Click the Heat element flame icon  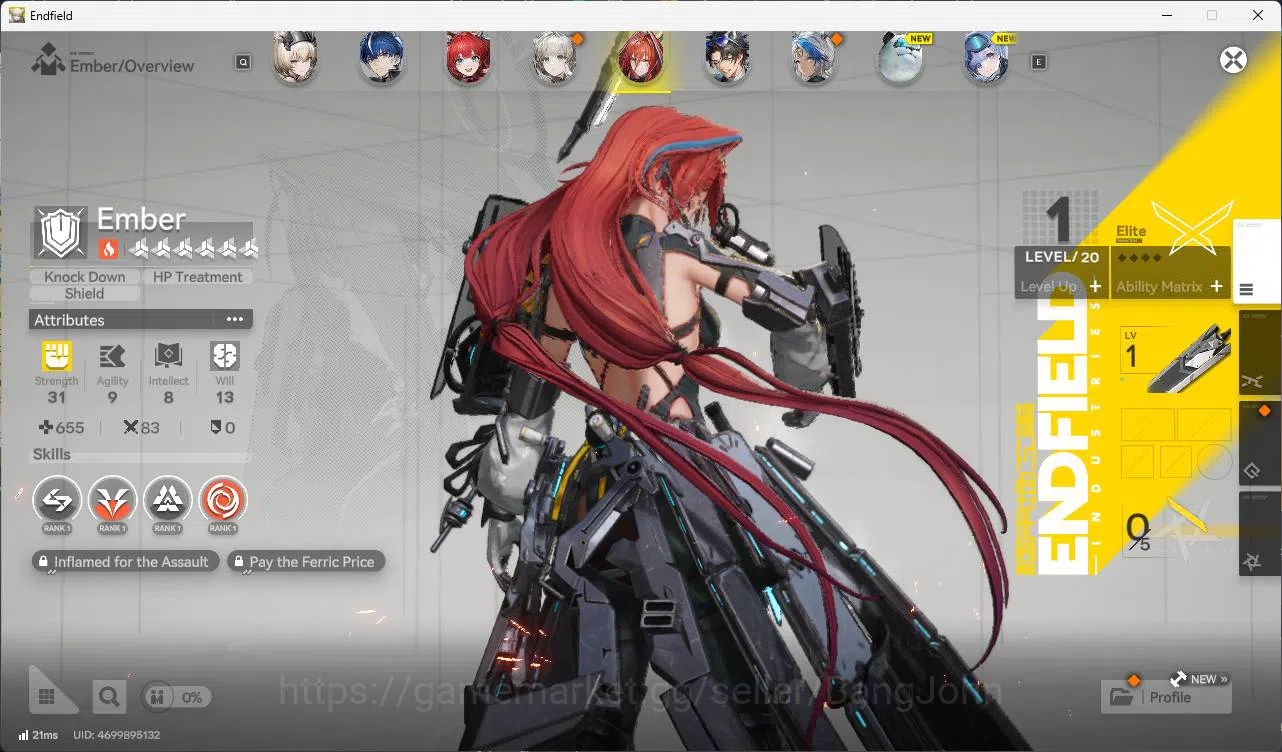[x=108, y=248]
